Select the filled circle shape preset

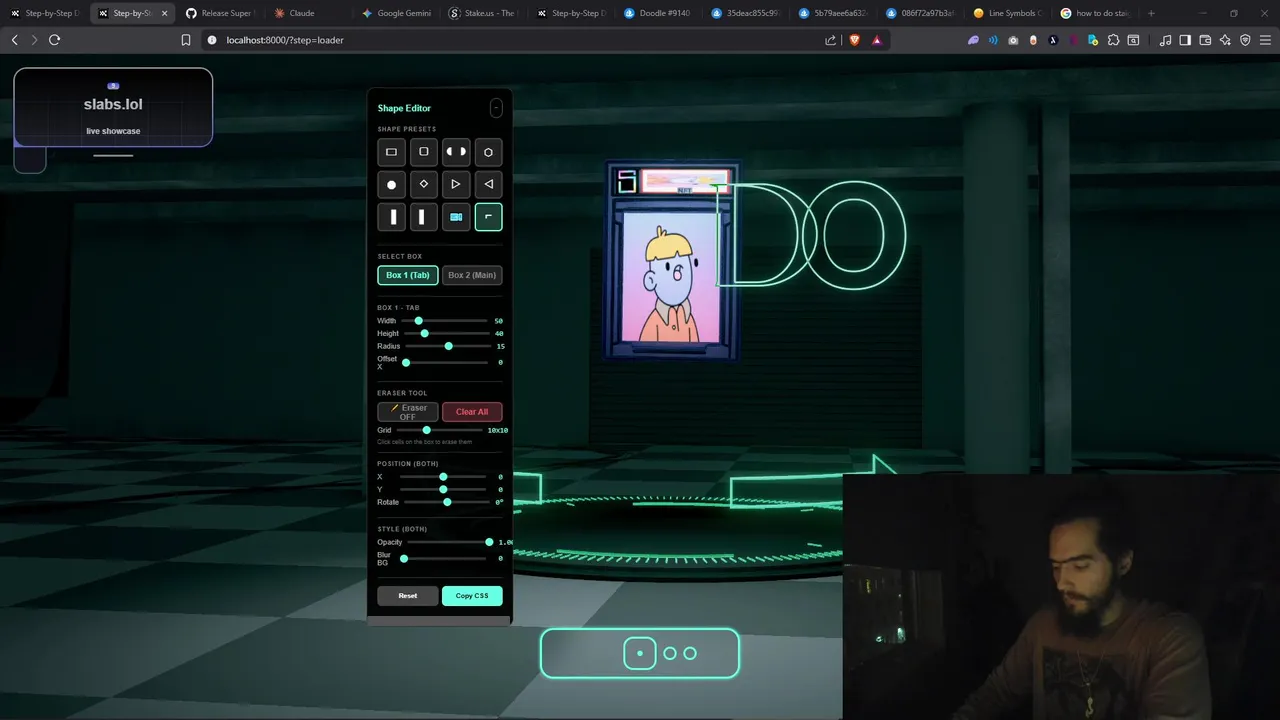391,184
